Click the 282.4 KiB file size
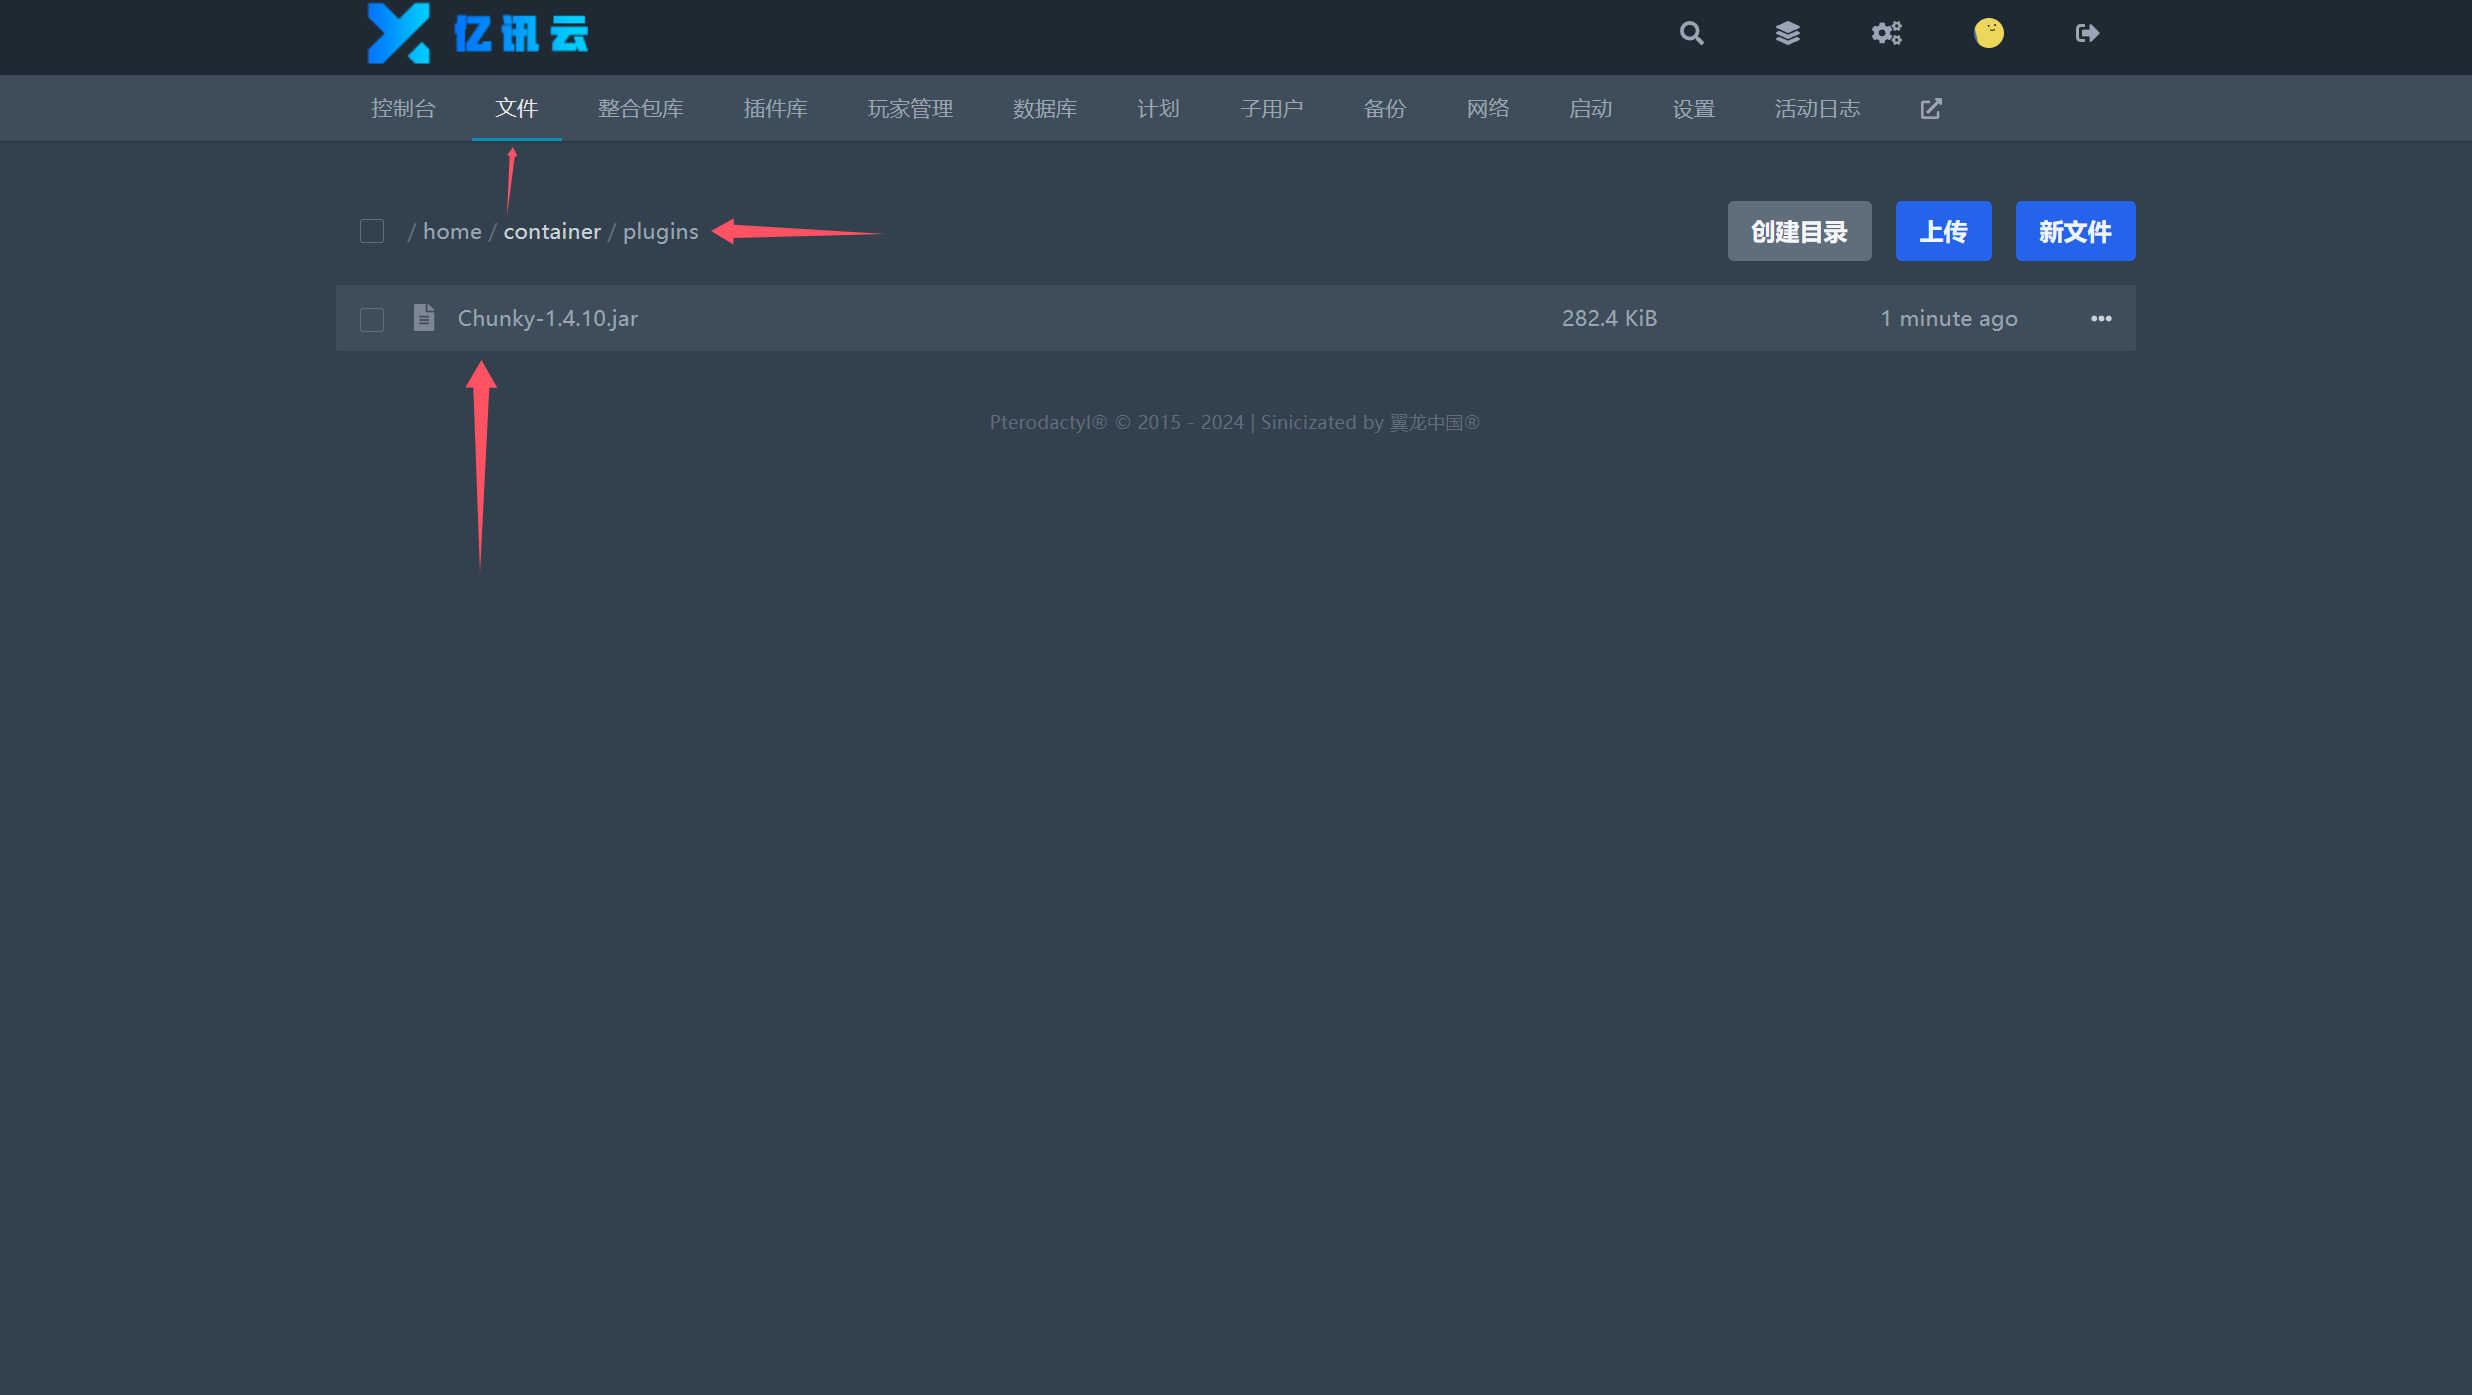Viewport: 2472px width, 1395px height. 1610,319
